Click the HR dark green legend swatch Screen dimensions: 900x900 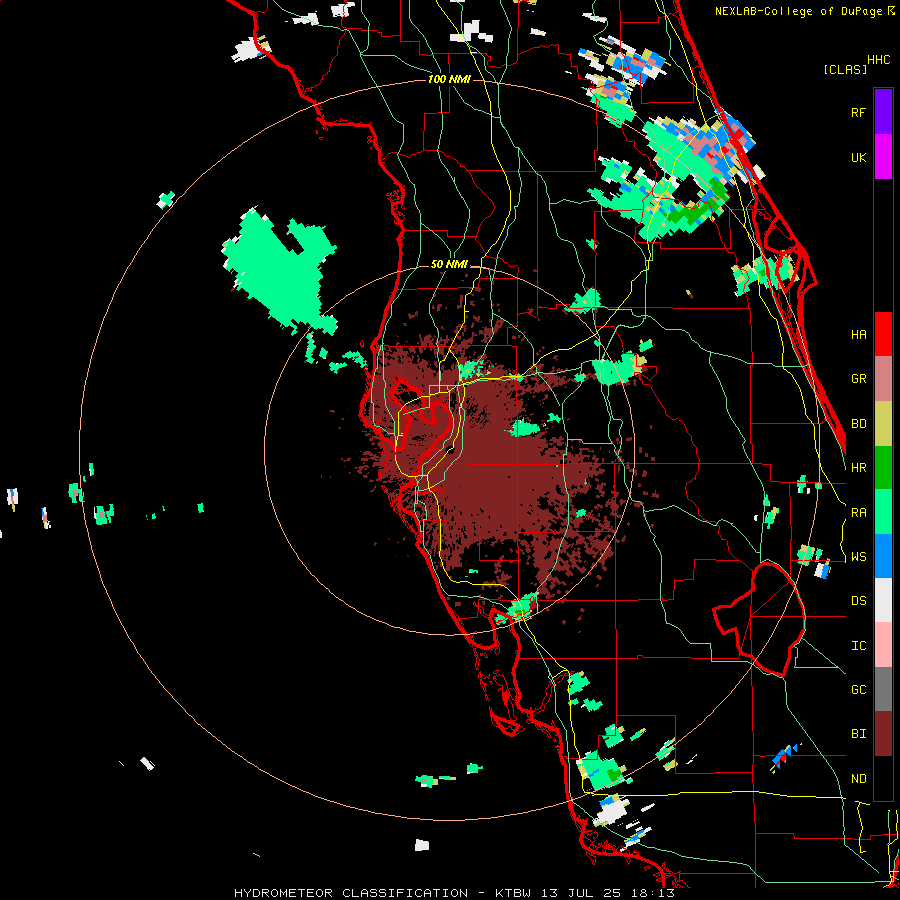883,468
